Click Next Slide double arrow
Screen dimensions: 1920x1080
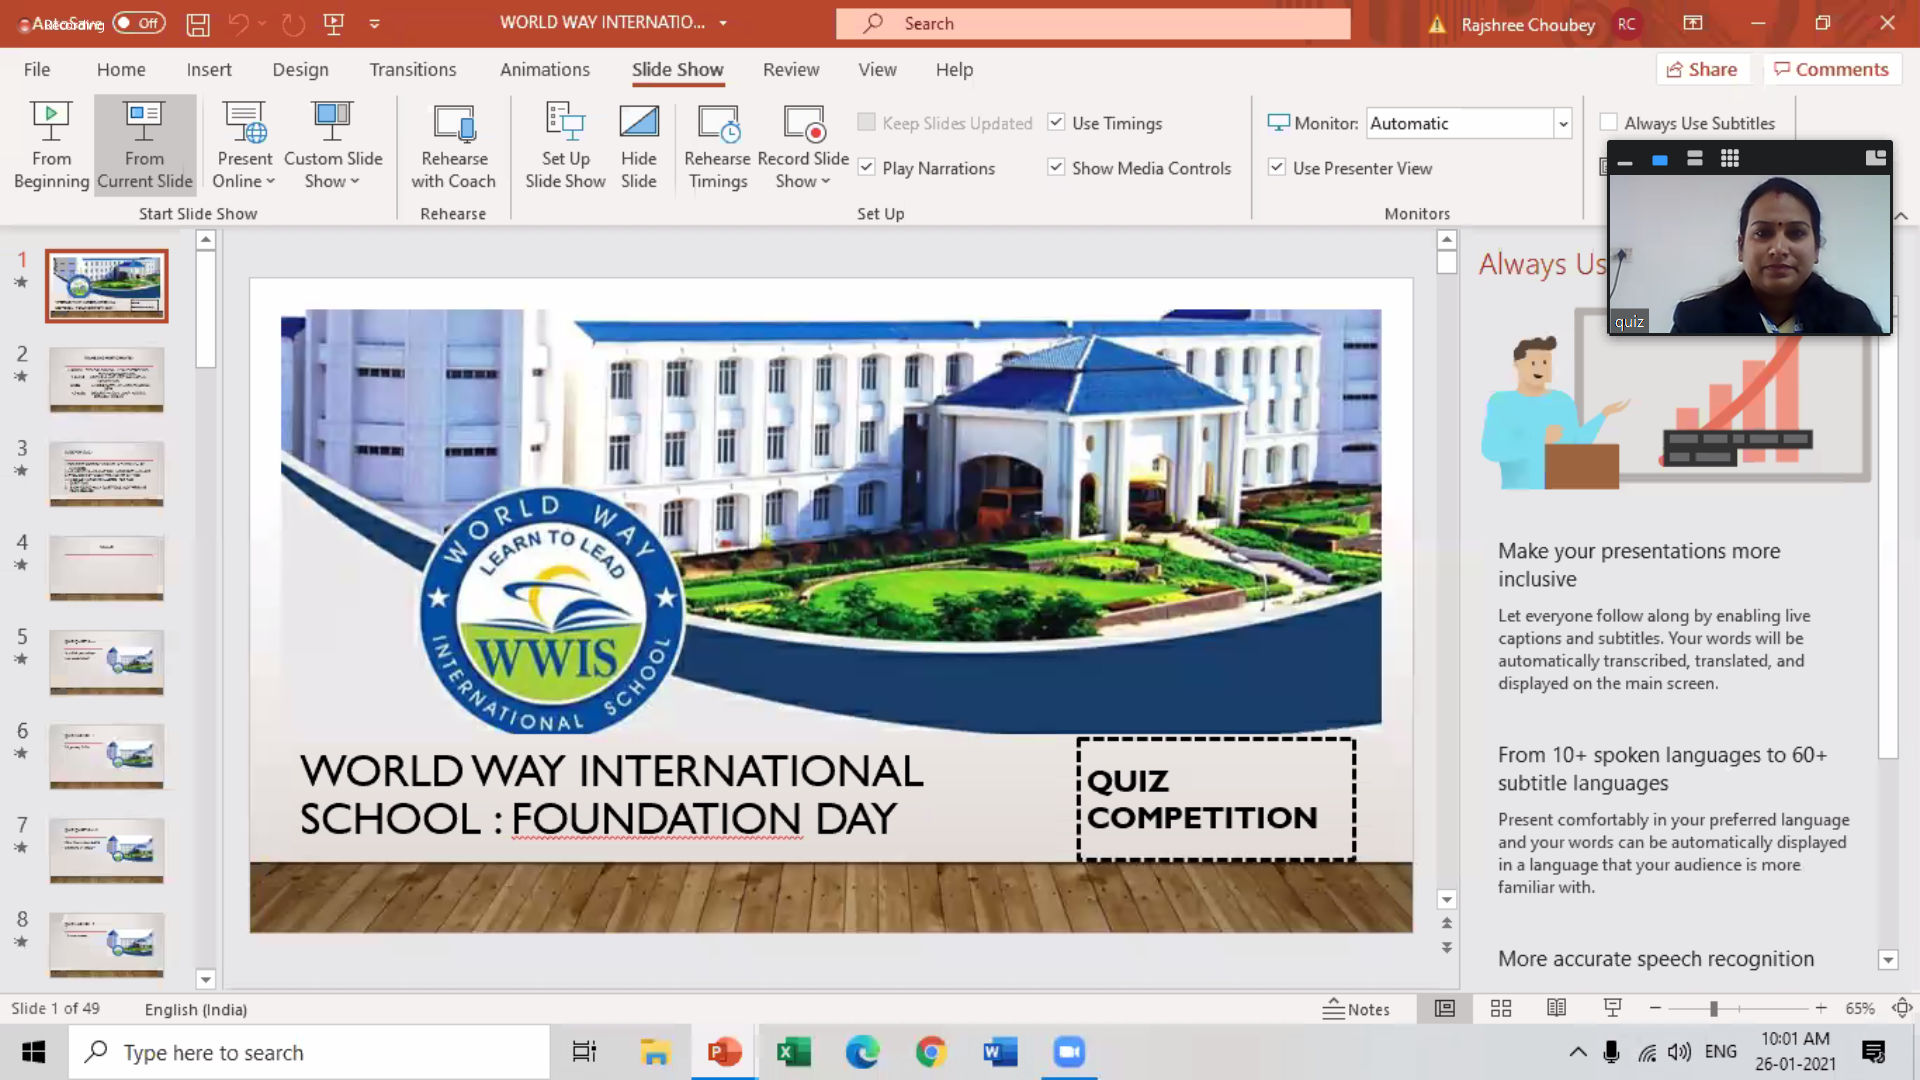coord(1446,947)
